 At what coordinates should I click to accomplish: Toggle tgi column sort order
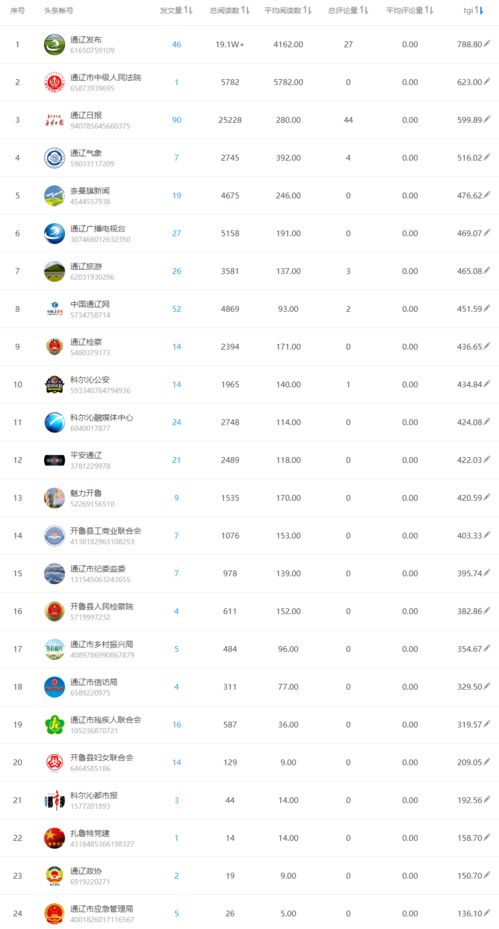point(479,11)
